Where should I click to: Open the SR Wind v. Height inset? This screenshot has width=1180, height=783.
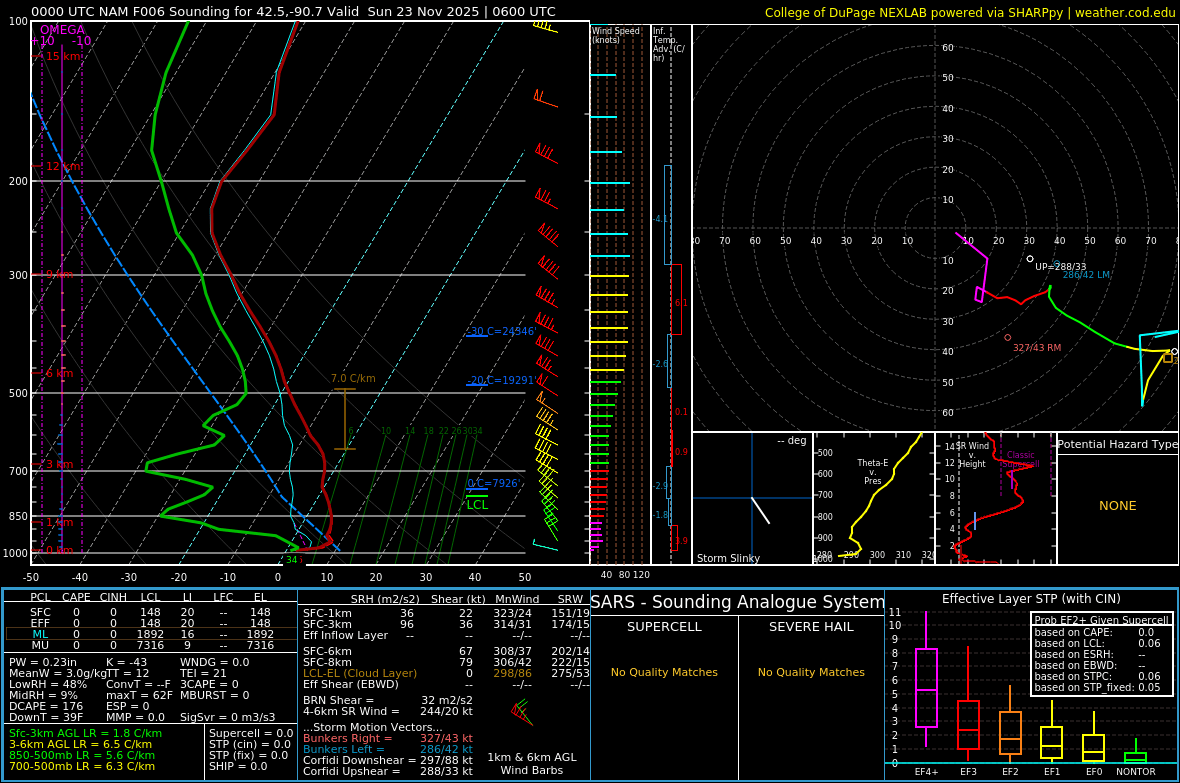(996, 498)
